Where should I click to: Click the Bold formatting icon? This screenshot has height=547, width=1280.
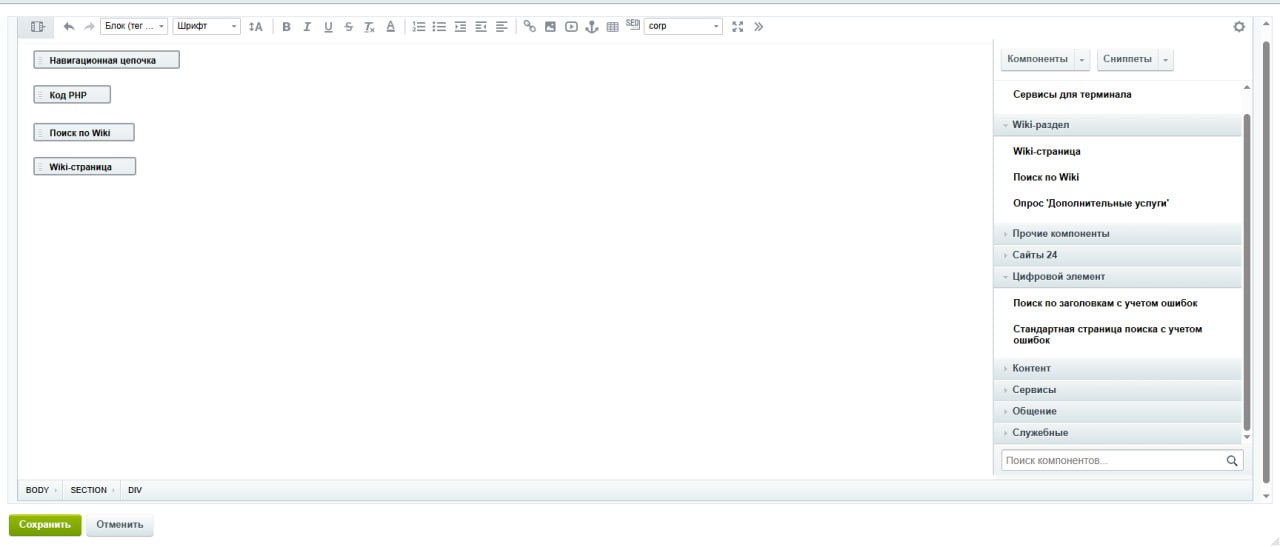coord(286,27)
